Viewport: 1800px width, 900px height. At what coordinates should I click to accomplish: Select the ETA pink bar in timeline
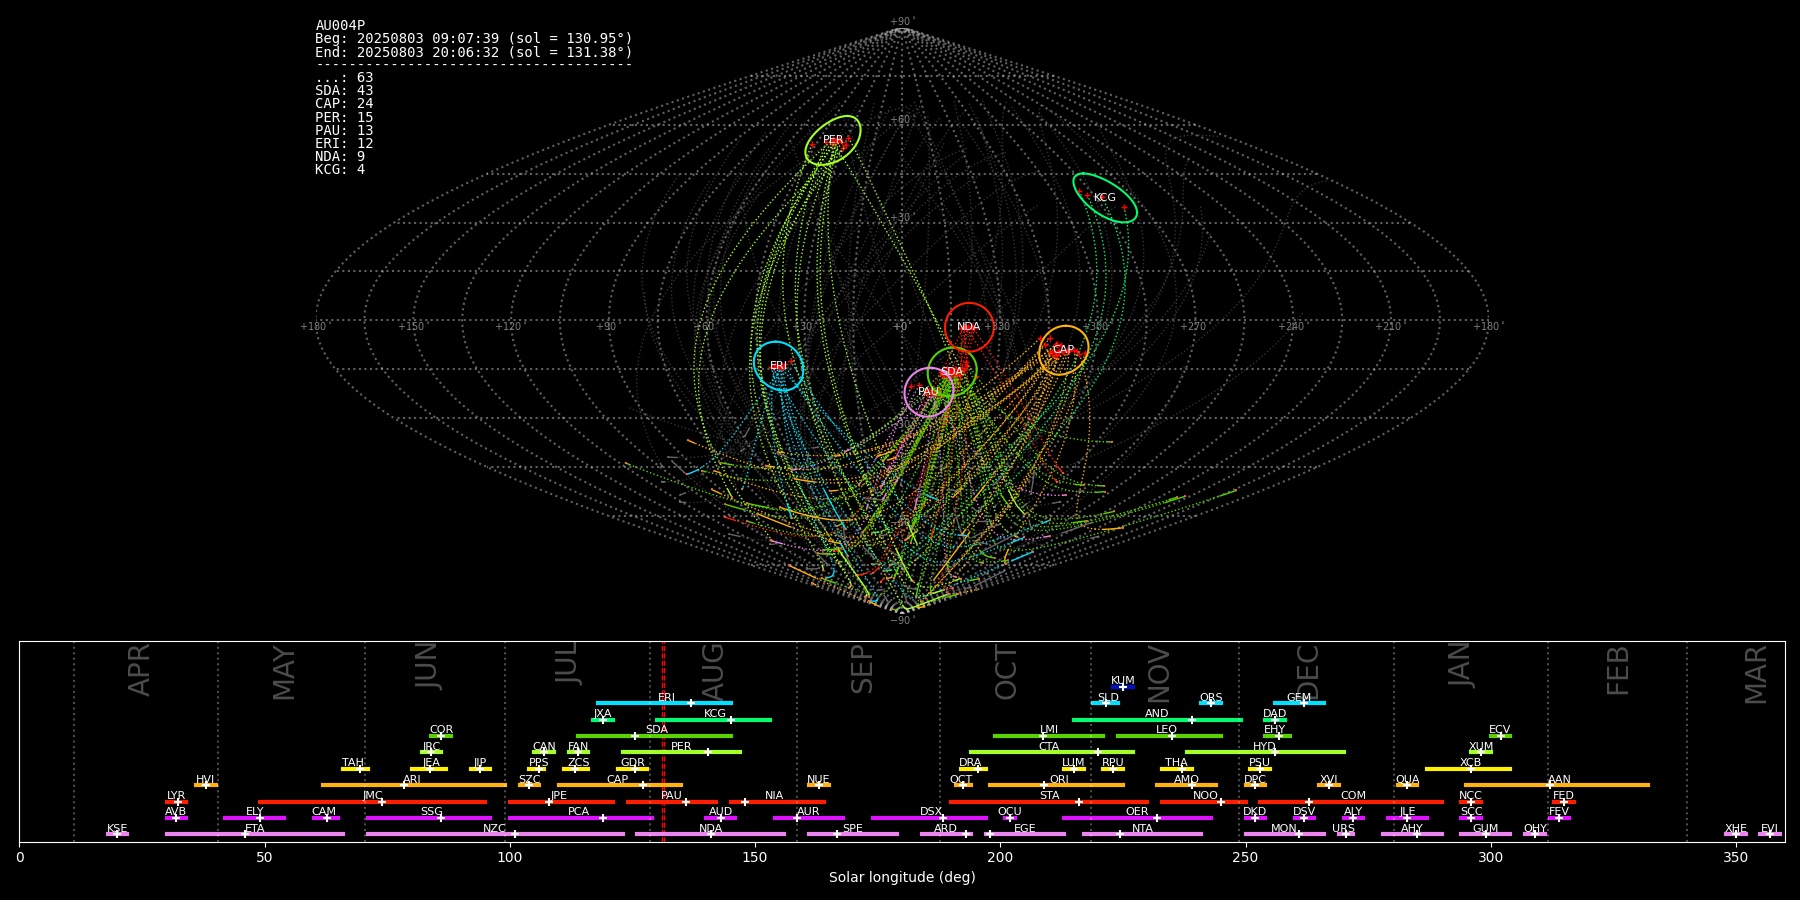255,834
